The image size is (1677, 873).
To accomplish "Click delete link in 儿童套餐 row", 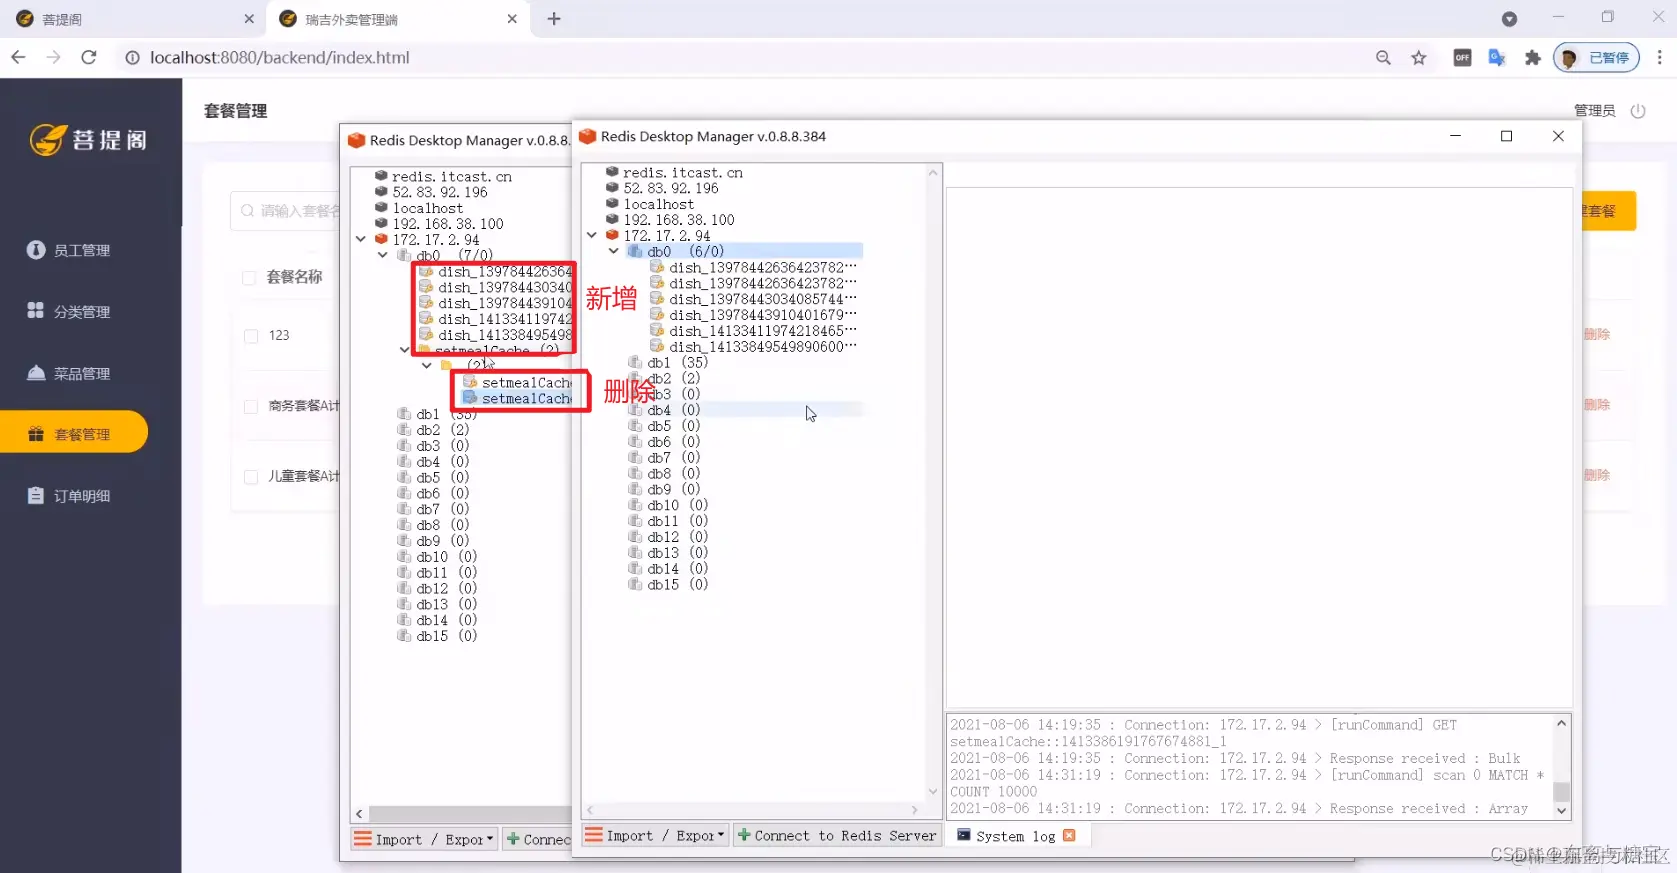I will (1597, 476).
